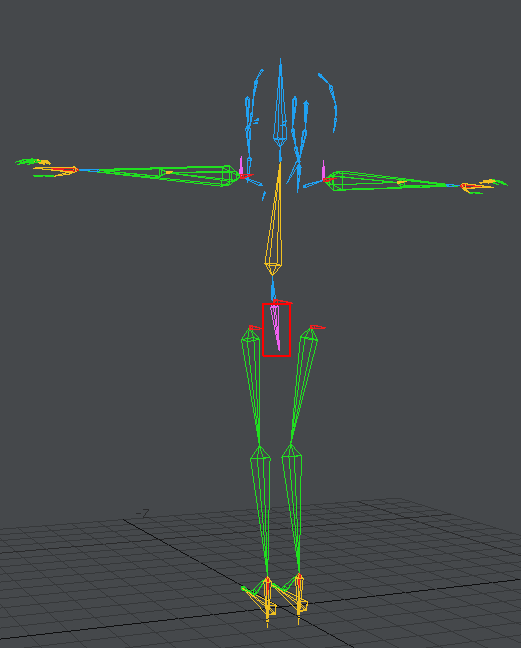Click the forearm bone on screen right
The height and width of the screenshot is (648, 521).
click(432, 183)
